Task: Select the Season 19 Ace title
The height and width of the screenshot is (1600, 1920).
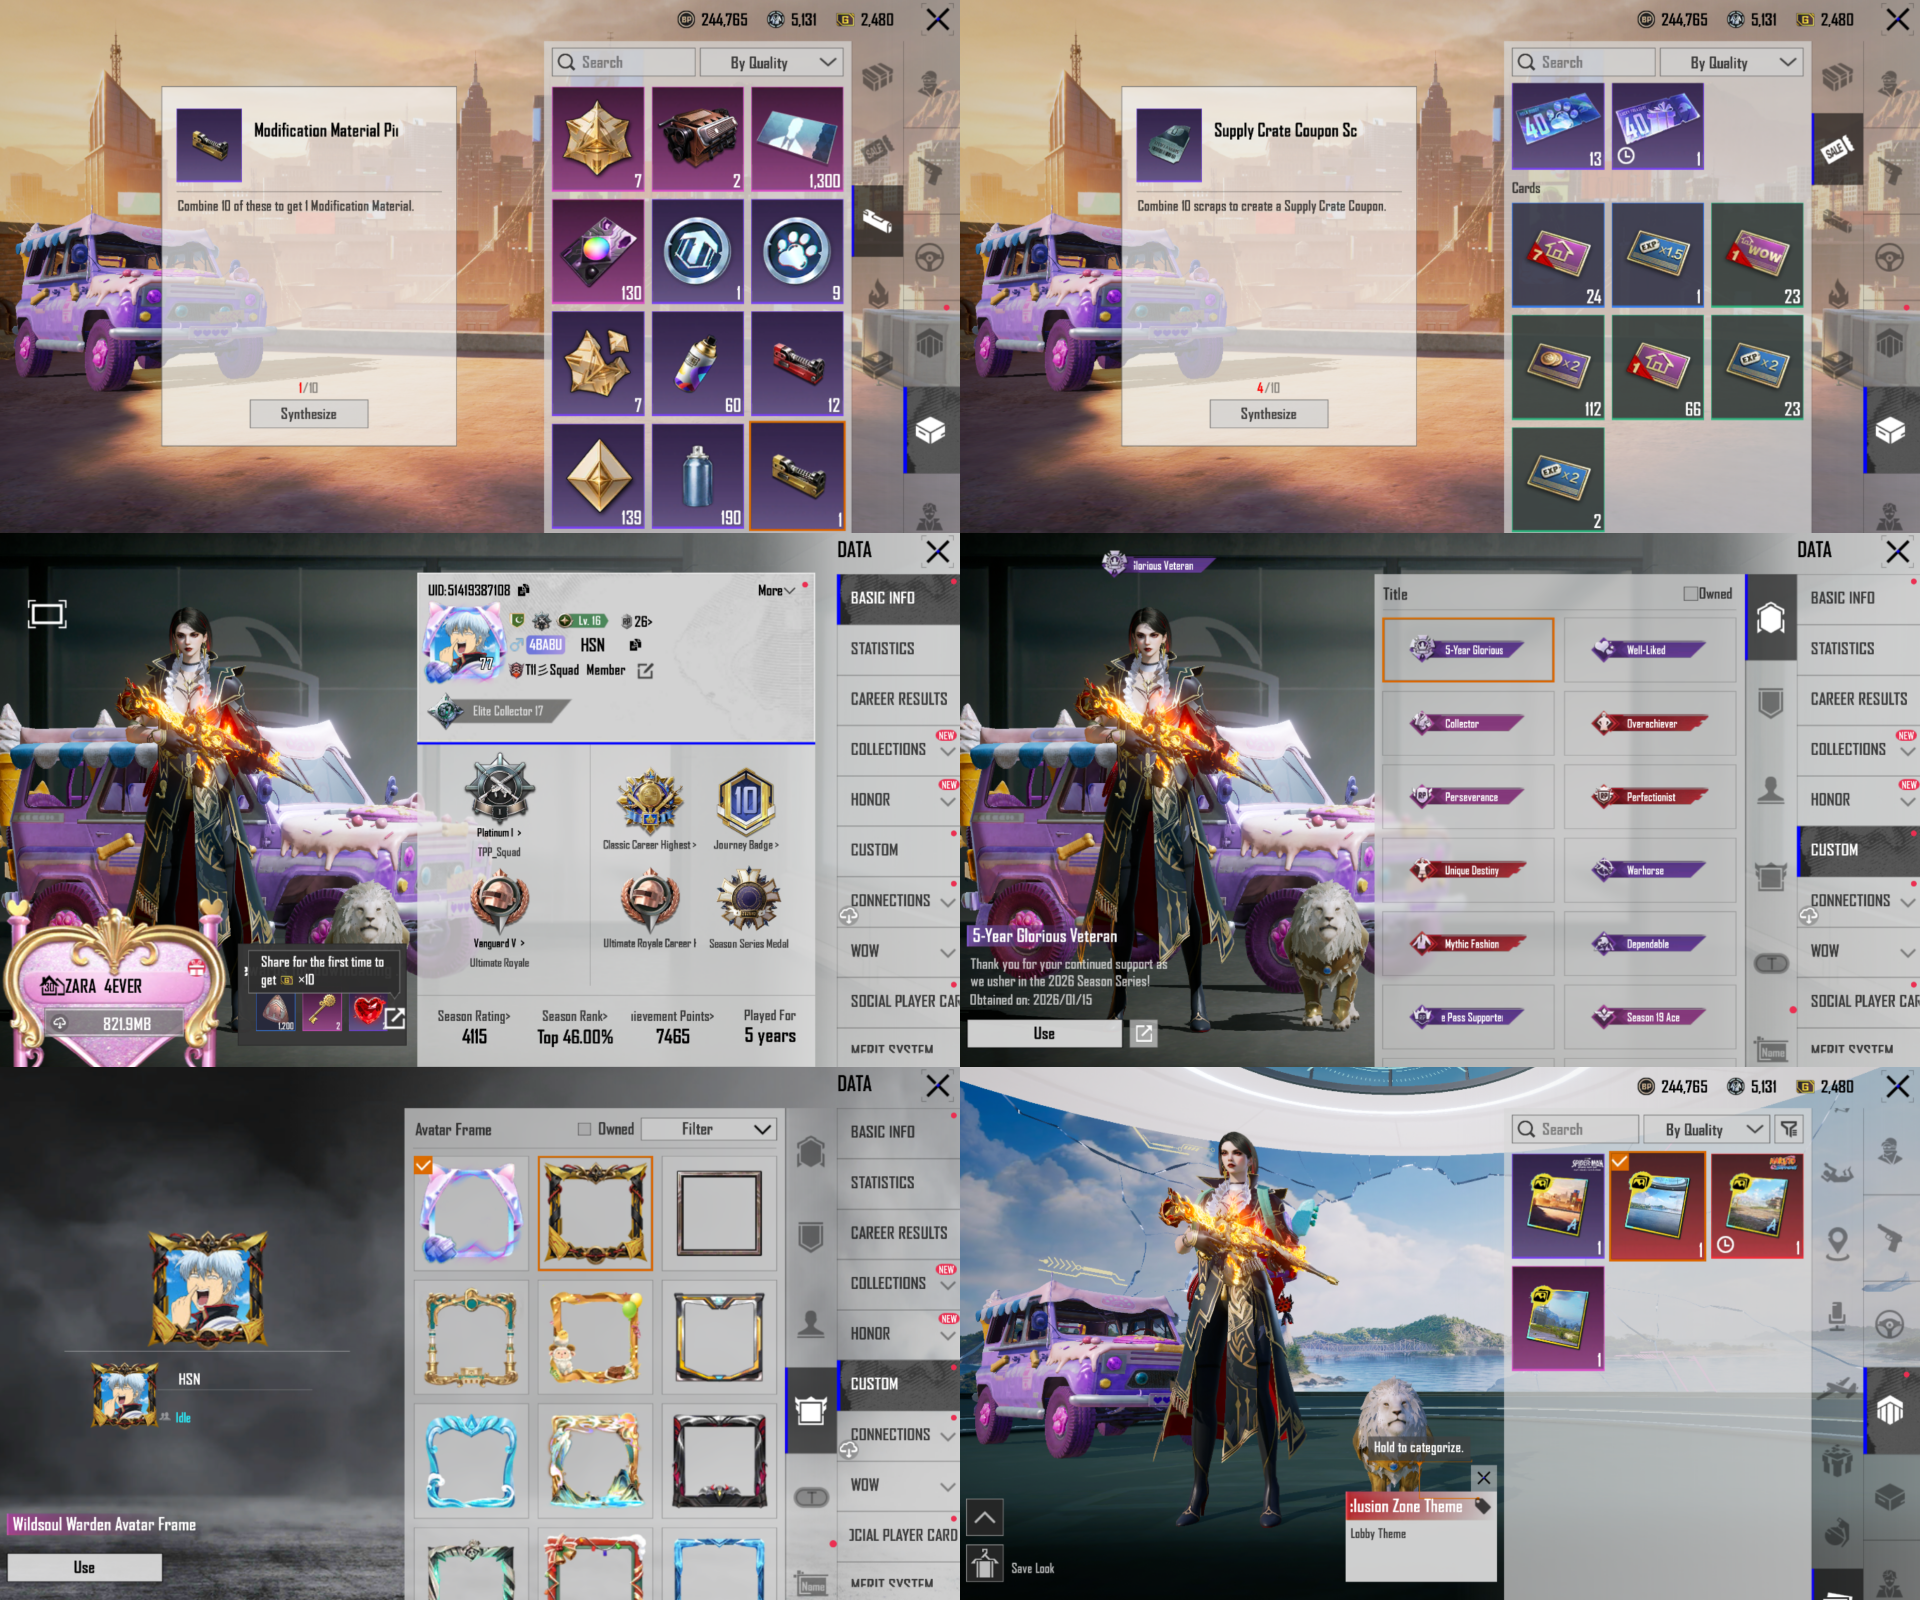Action: click(x=1650, y=1017)
